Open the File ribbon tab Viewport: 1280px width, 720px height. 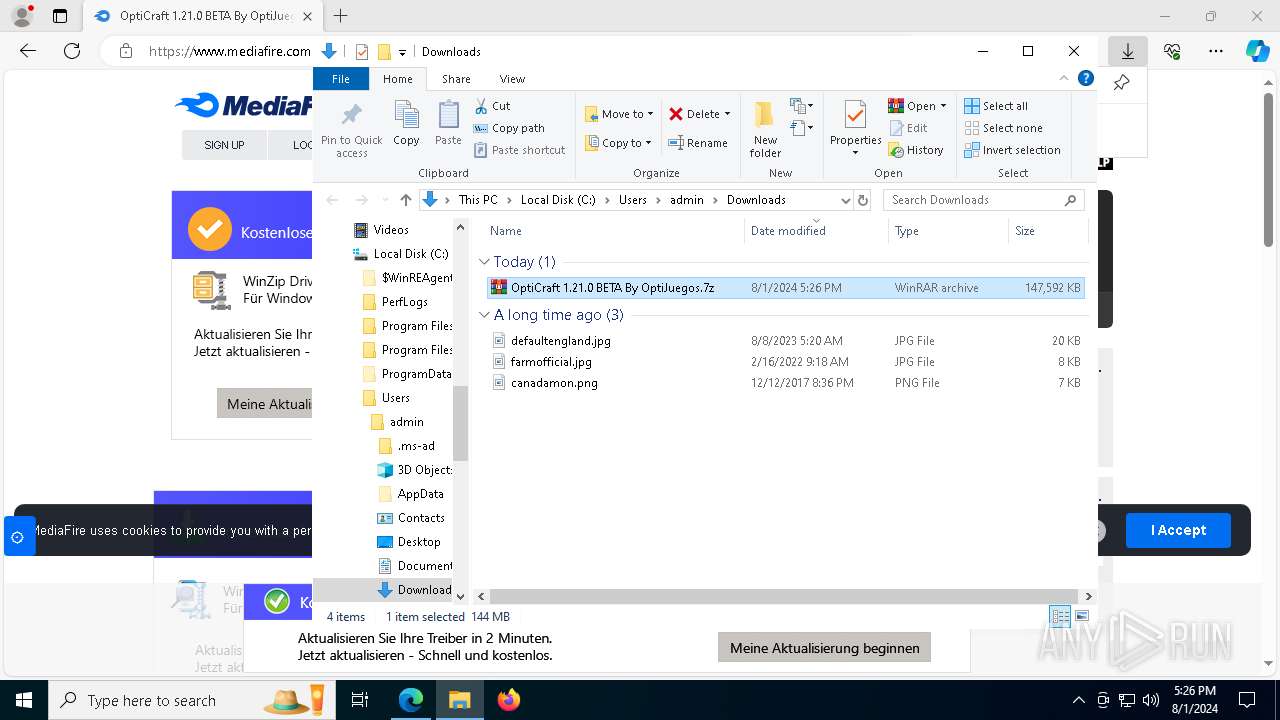click(341, 79)
